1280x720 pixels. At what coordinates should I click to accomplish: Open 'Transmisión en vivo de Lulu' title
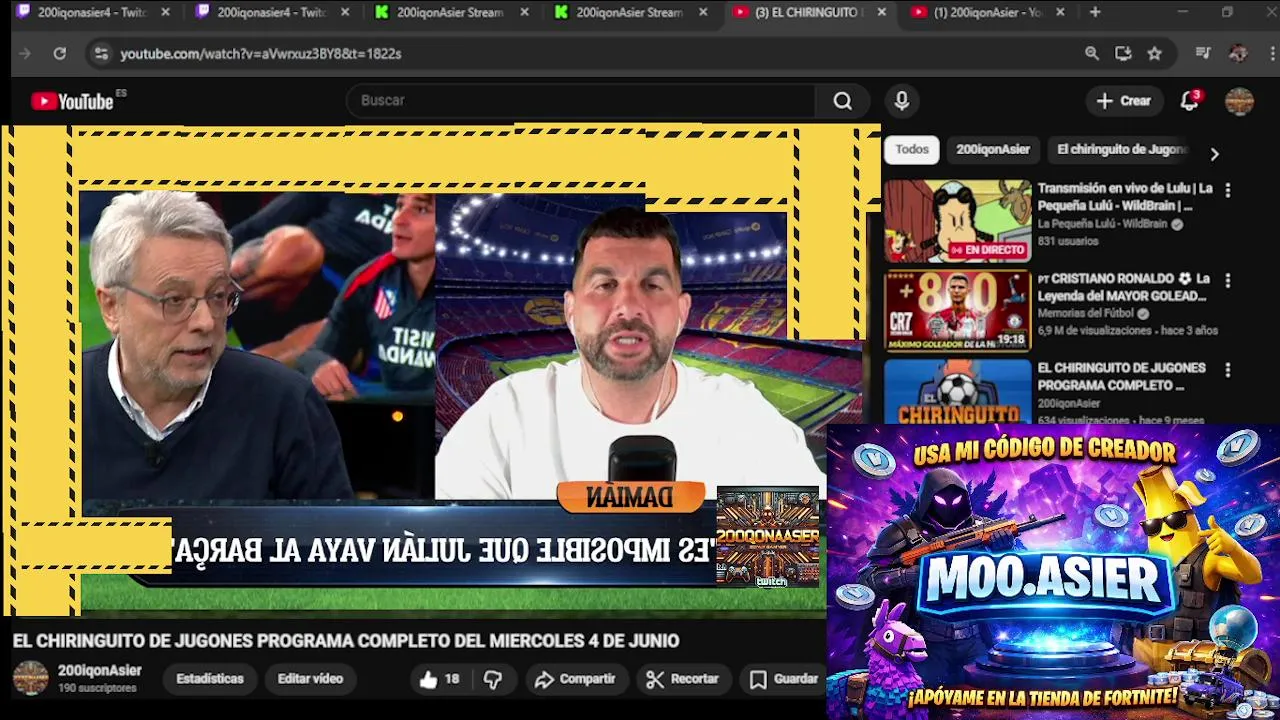click(1125, 197)
